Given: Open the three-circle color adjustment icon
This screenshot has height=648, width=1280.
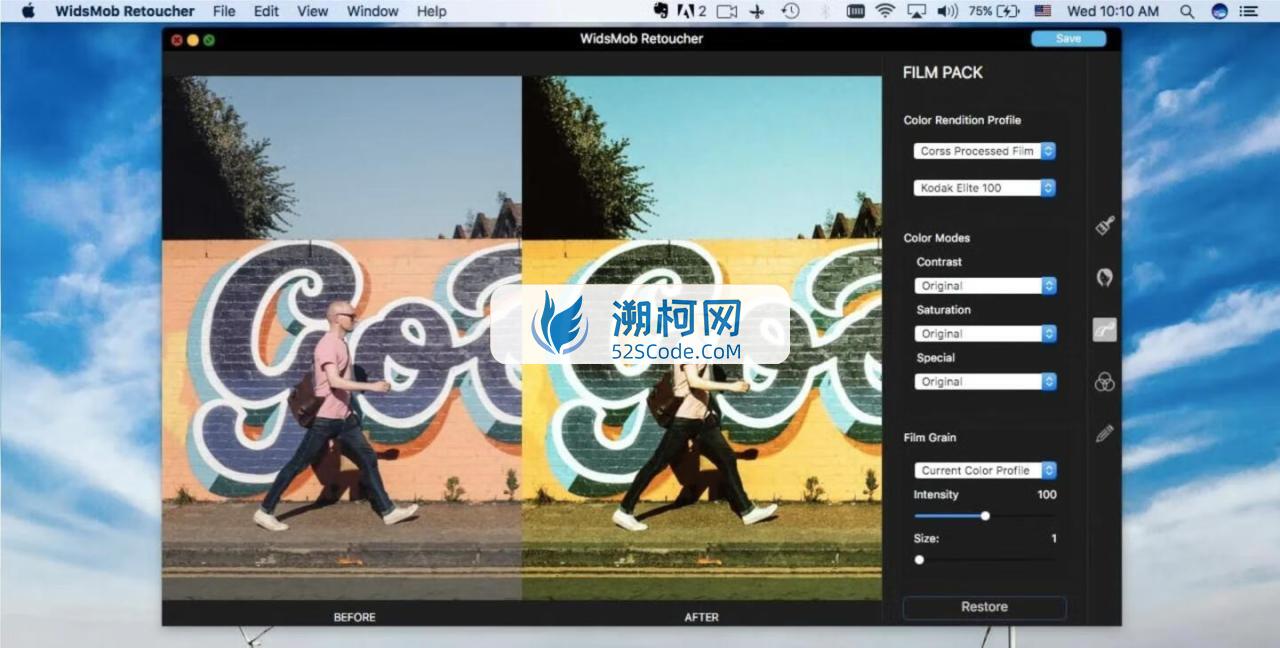Looking at the screenshot, I should click(x=1105, y=382).
